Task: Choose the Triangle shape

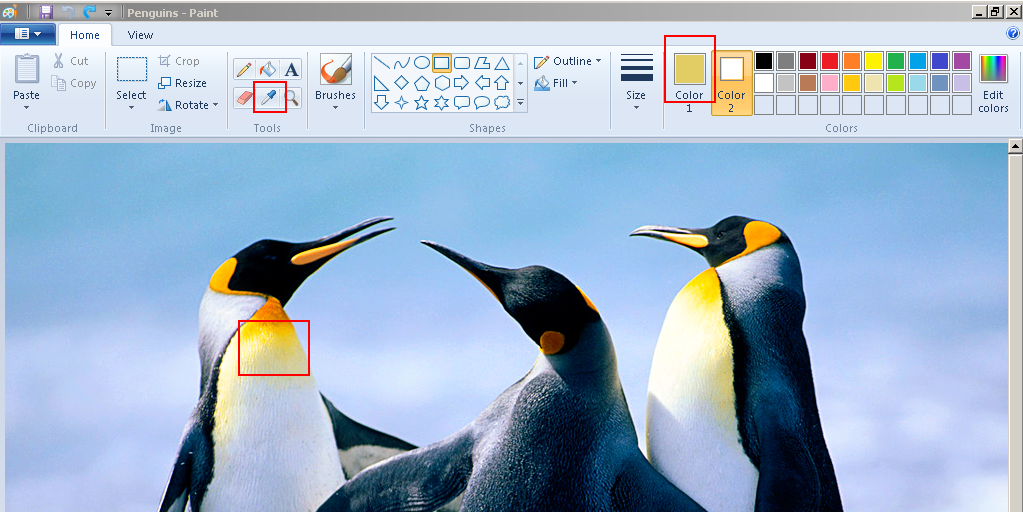Action: [502, 63]
